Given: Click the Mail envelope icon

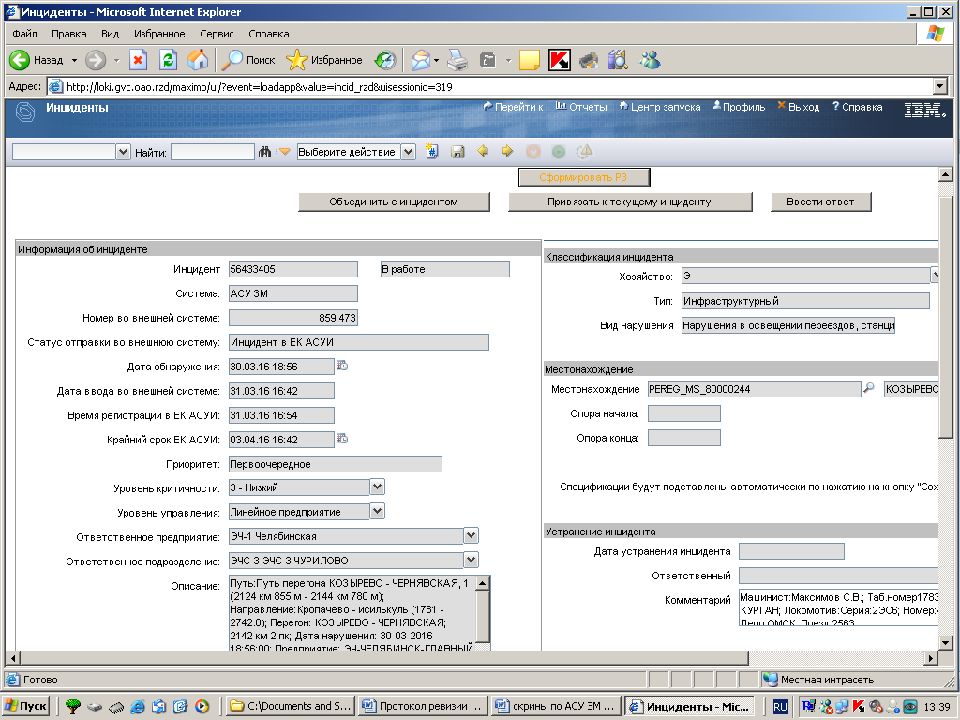Looking at the screenshot, I should (421, 60).
